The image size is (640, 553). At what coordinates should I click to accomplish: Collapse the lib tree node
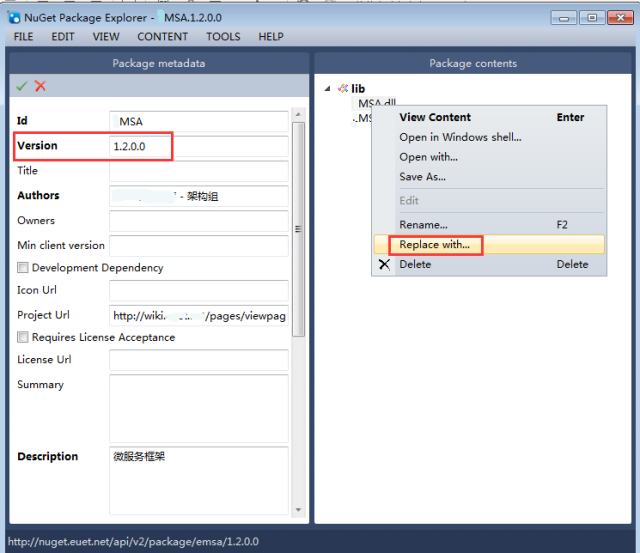coord(327,89)
